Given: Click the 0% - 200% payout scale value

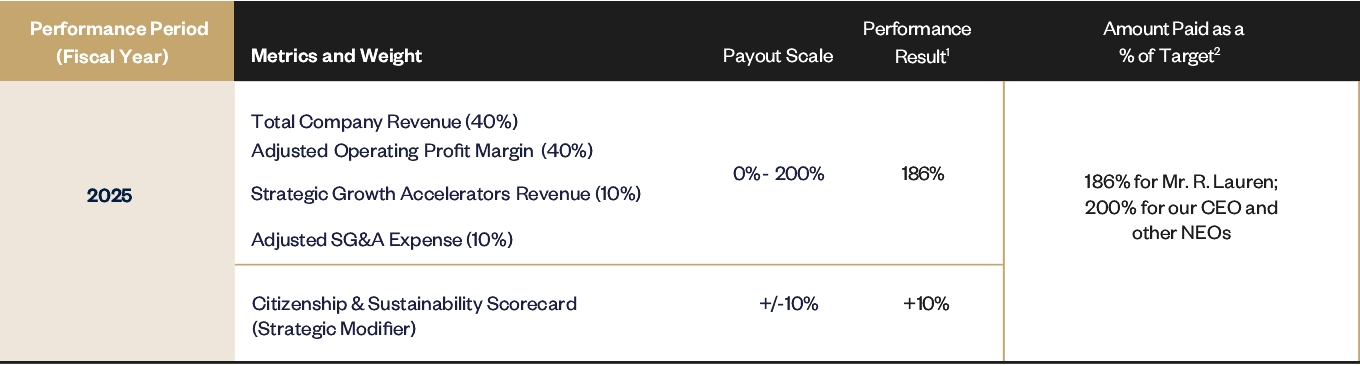Looking at the screenshot, I should click(x=778, y=174).
